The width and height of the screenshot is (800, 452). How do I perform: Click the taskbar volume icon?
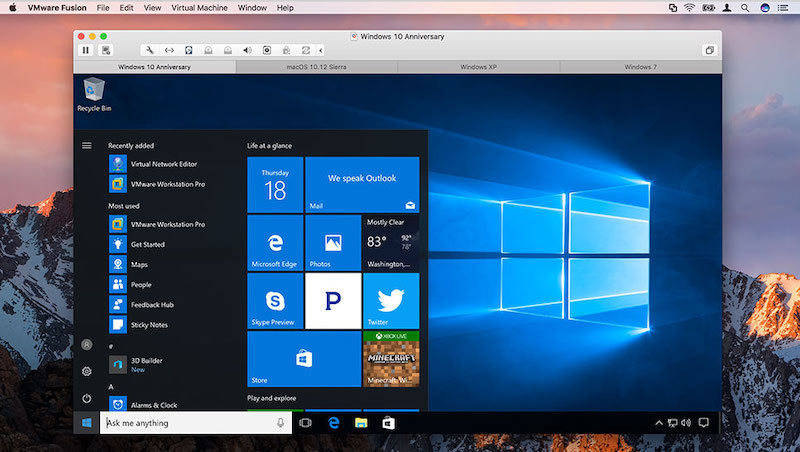click(x=686, y=423)
